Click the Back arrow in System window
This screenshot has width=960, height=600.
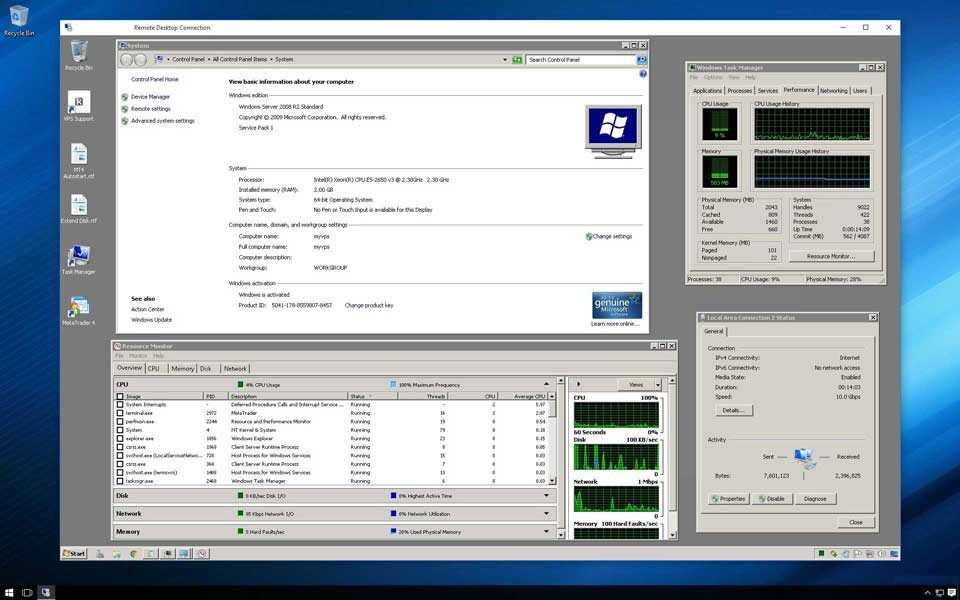point(126,60)
